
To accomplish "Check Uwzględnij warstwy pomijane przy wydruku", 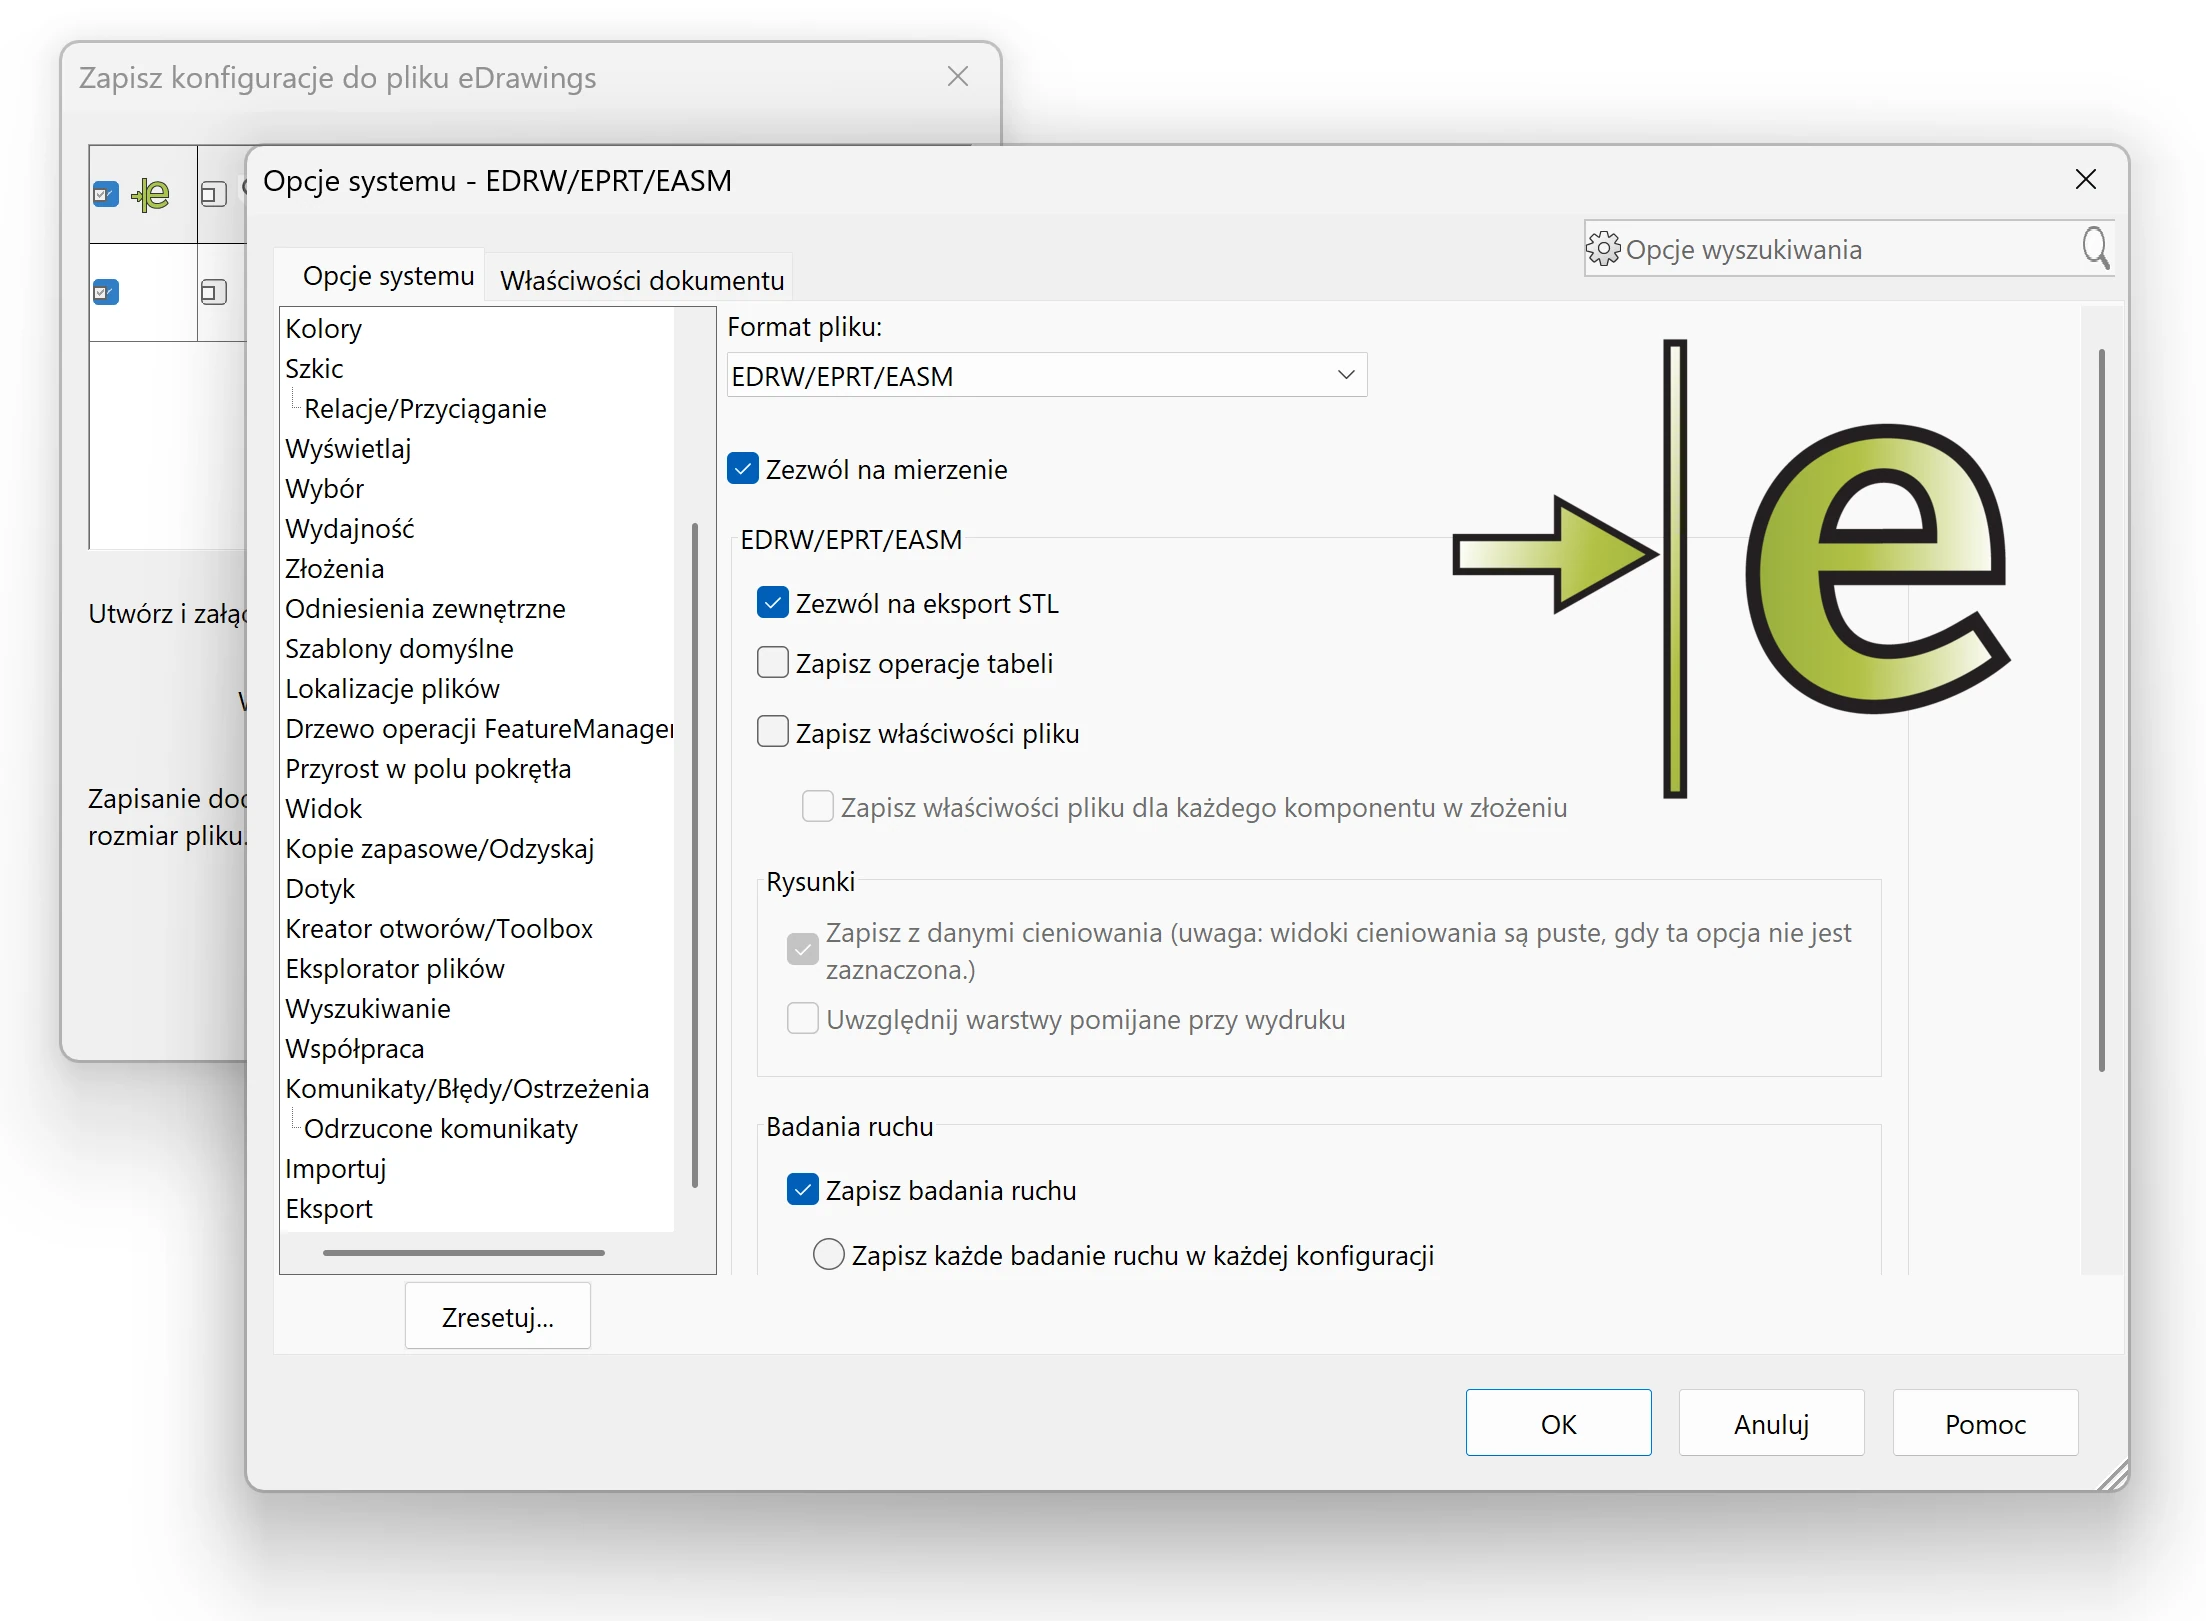I will click(803, 1019).
